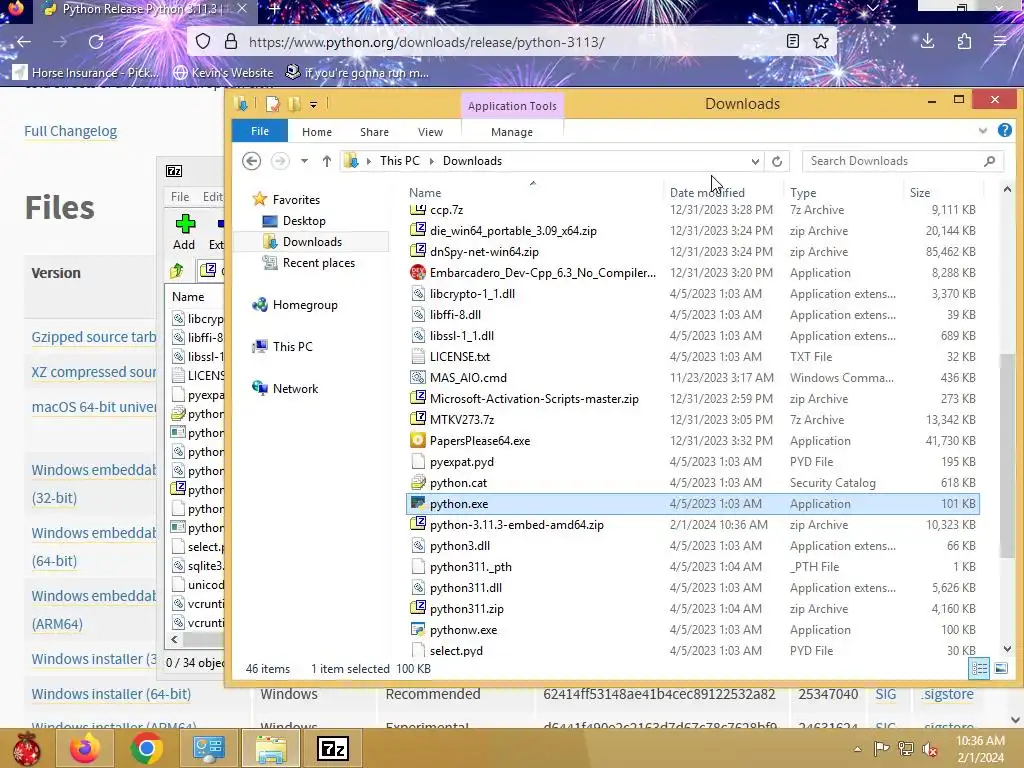This screenshot has height=768, width=1024.
Task: Click the 7-Zip up folder icon
Action: 176,270
